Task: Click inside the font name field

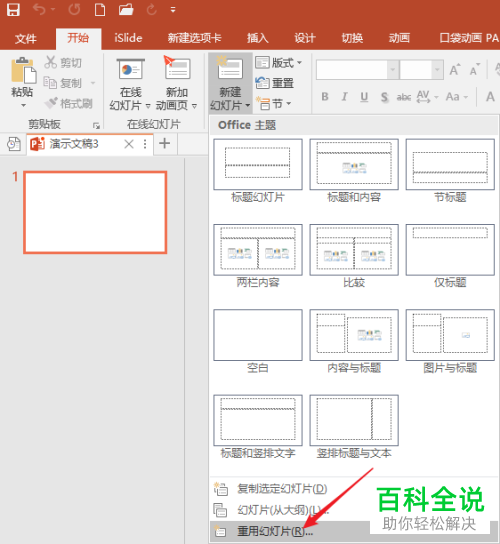Action: point(352,70)
